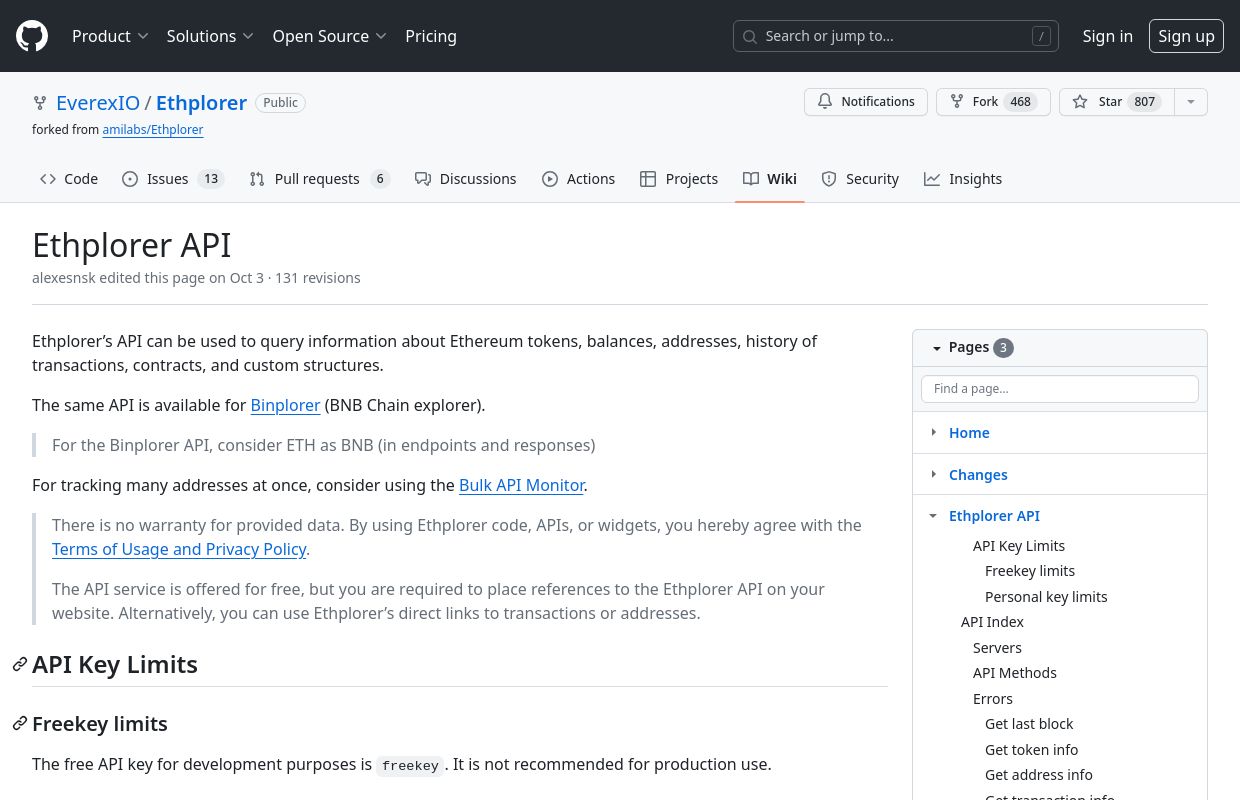Open the Binplorer link
This screenshot has height=800, width=1240.
(x=285, y=405)
